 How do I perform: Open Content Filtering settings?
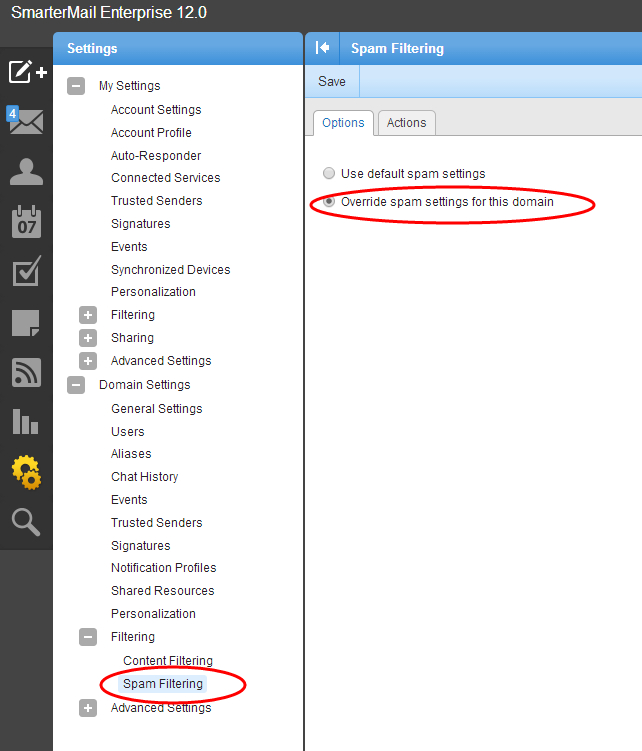(x=167, y=661)
